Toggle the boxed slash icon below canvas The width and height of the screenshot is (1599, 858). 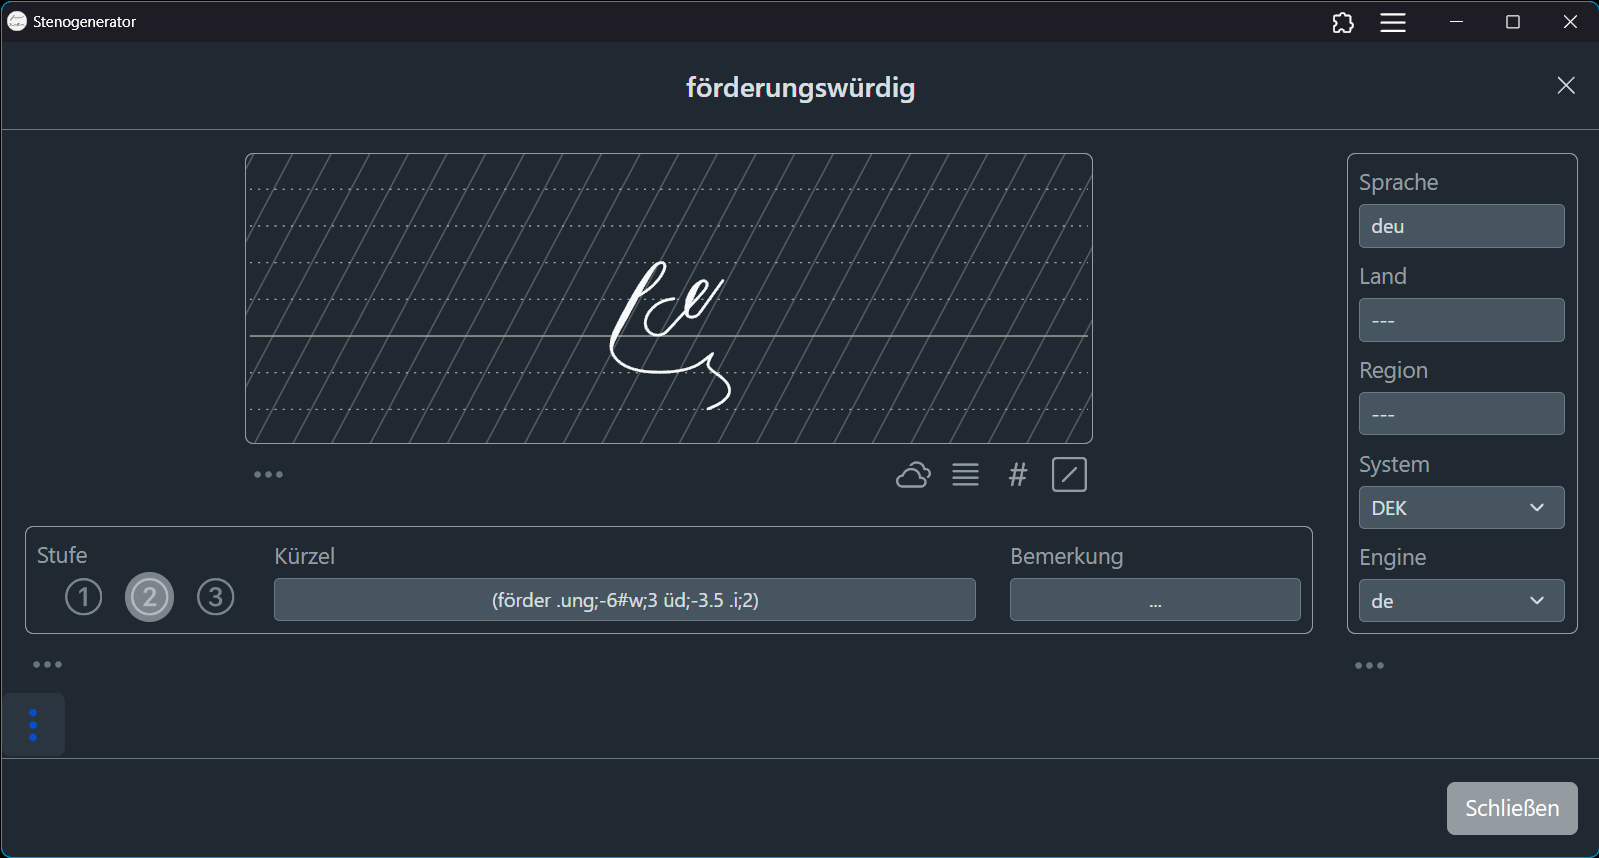pos(1069,475)
